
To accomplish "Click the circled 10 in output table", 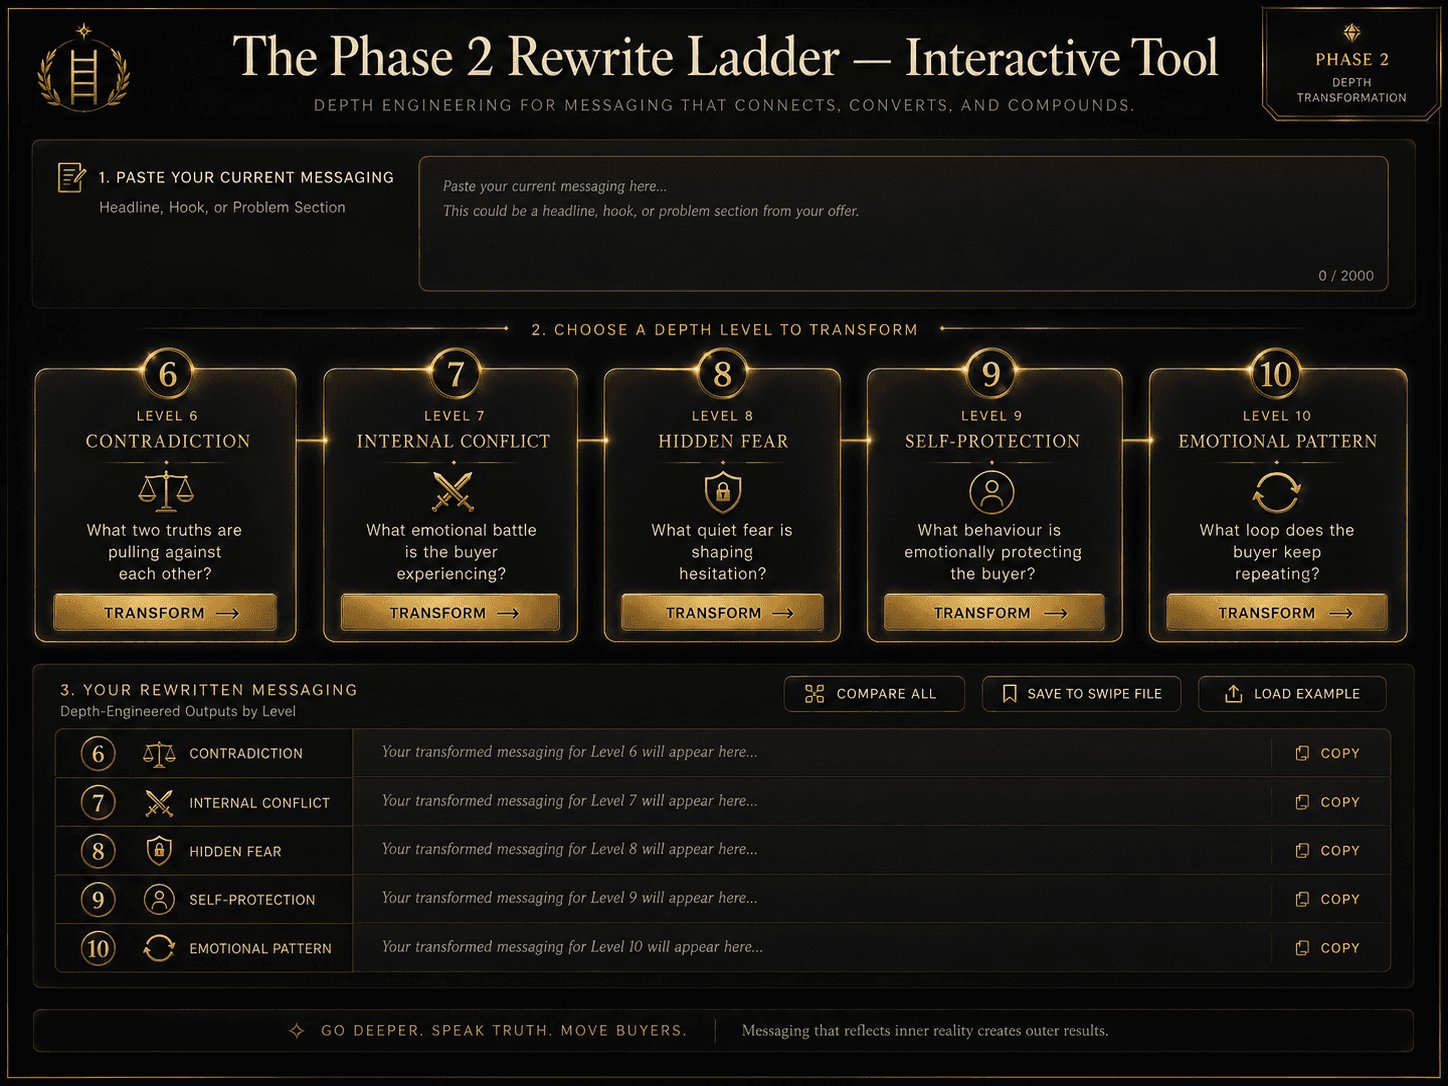I will tap(98, 948).
